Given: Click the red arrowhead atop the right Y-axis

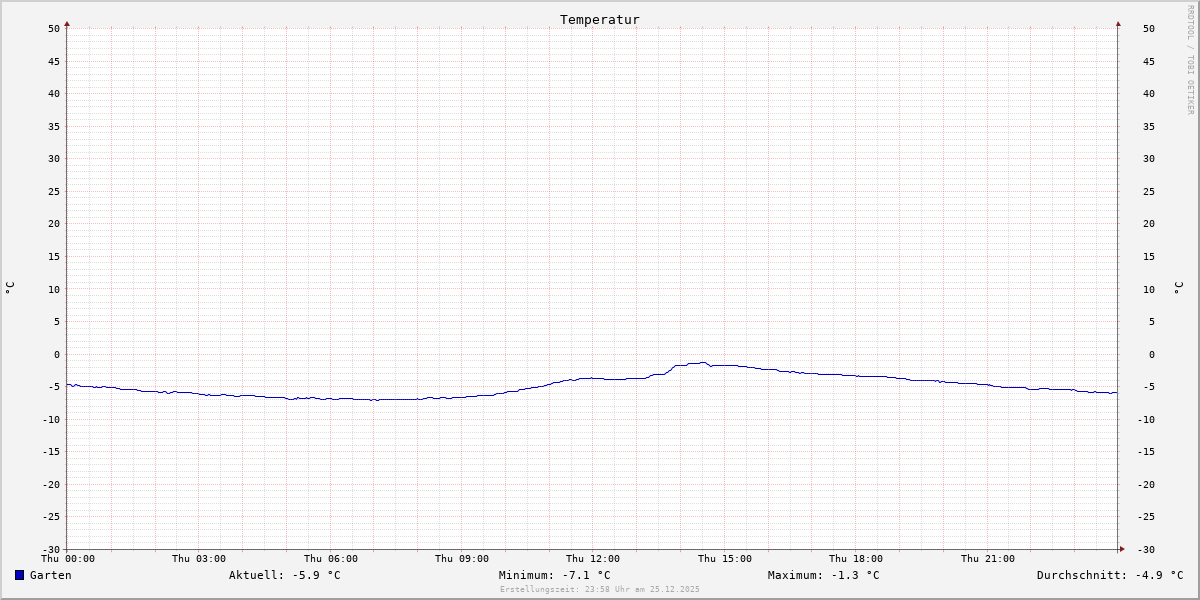Looking at the screenshot, I should [x=1118, y=23].
